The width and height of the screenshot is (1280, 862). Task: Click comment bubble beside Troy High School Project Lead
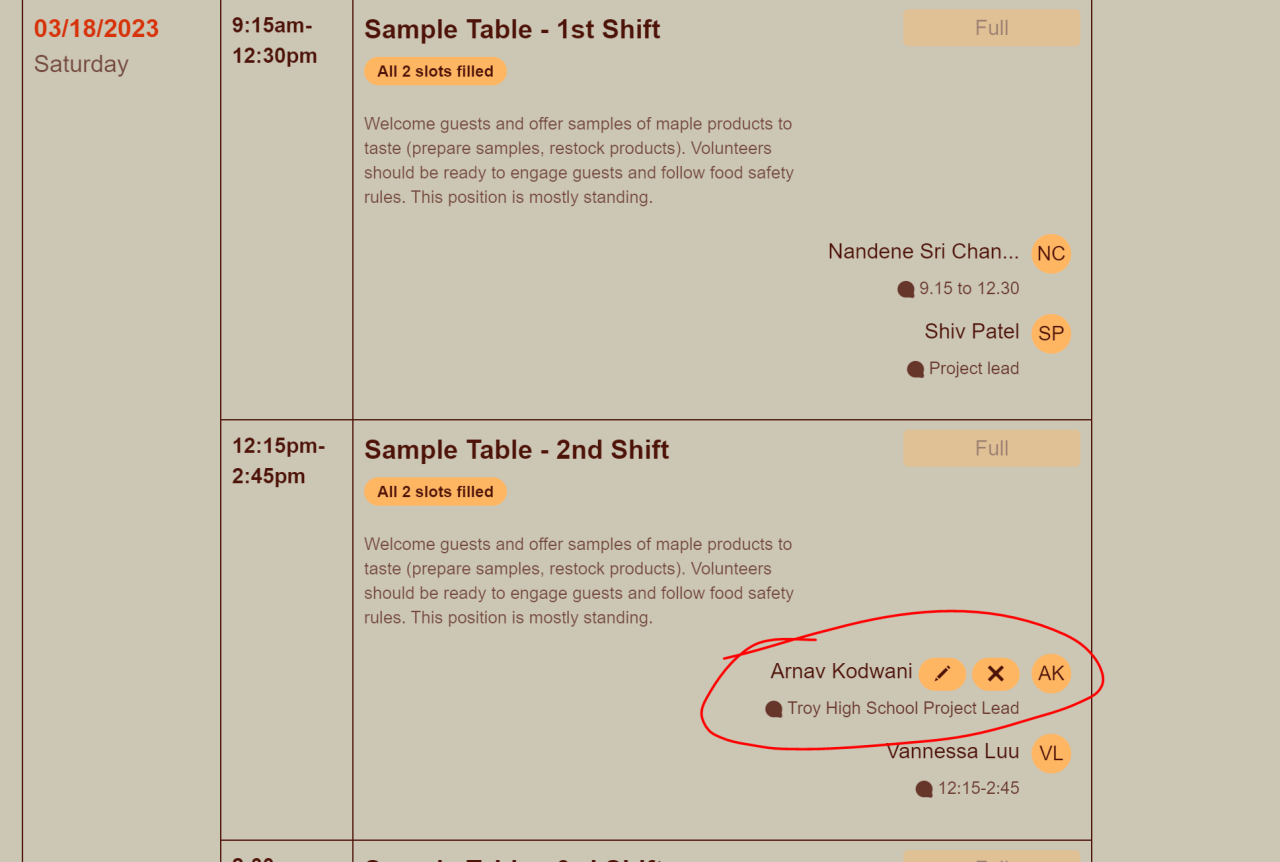[x=773, y=709]
